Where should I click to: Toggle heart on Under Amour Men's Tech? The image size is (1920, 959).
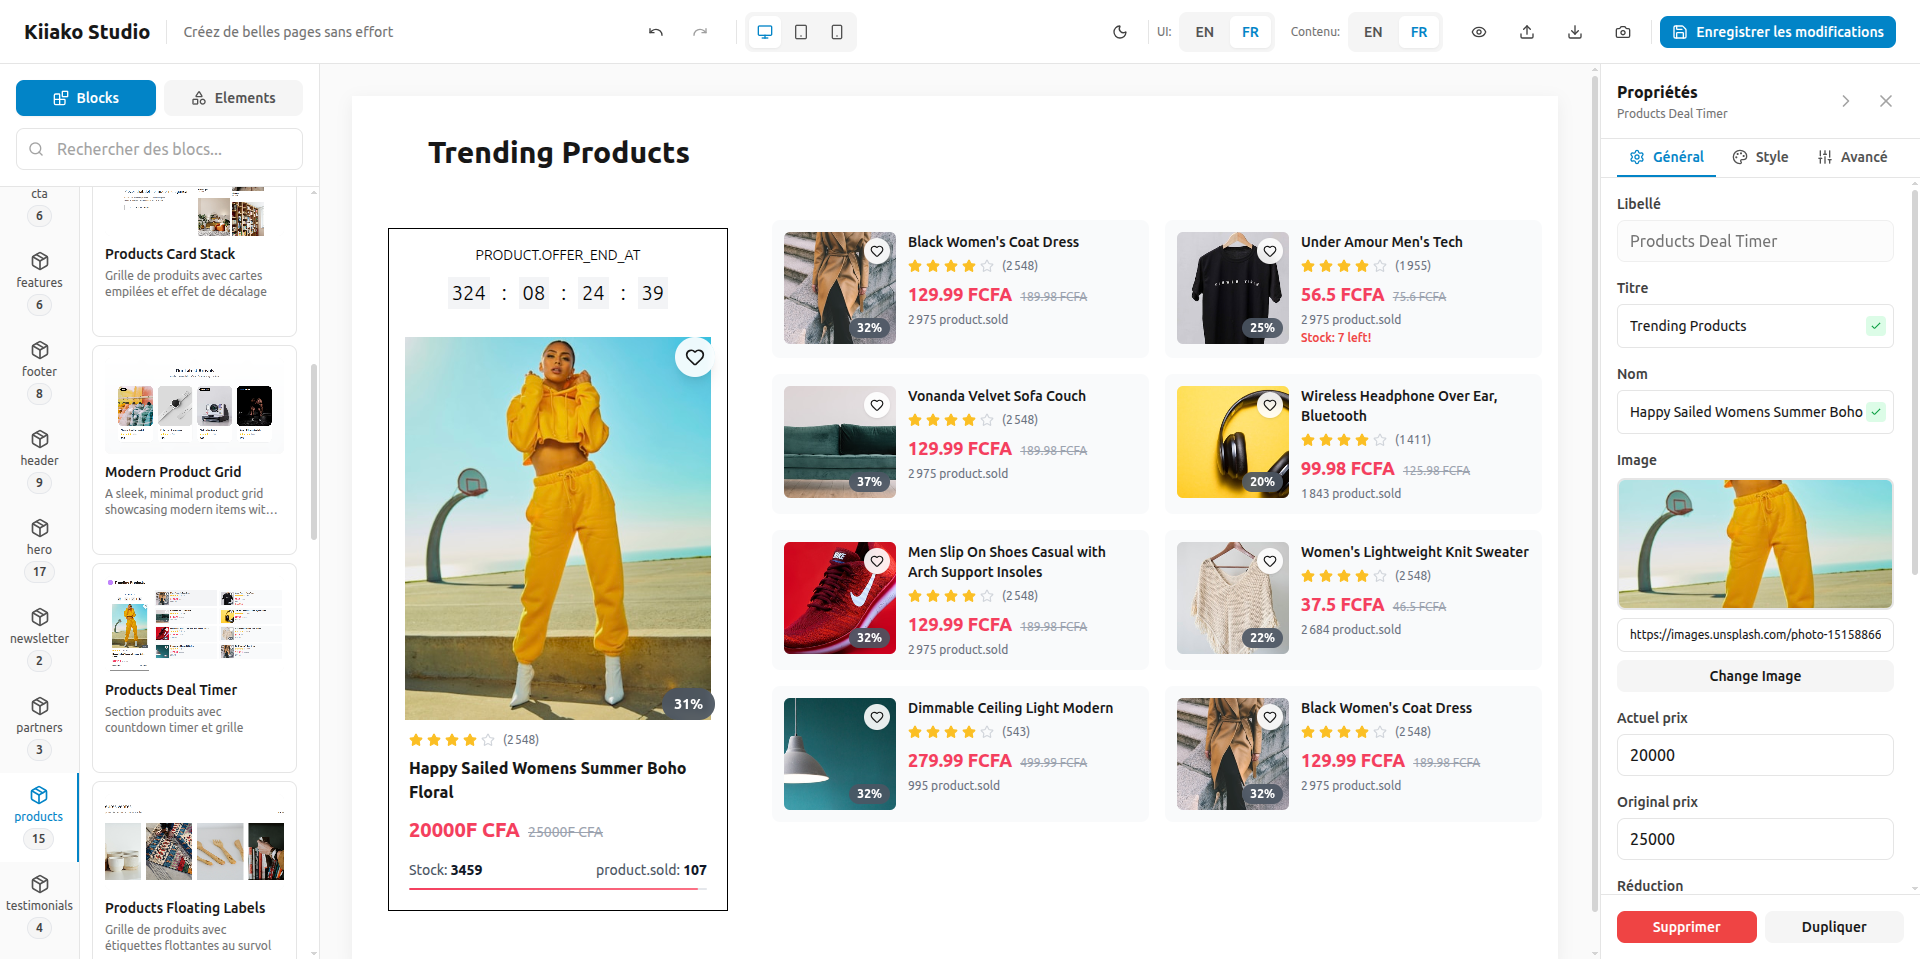point(1270,251)
